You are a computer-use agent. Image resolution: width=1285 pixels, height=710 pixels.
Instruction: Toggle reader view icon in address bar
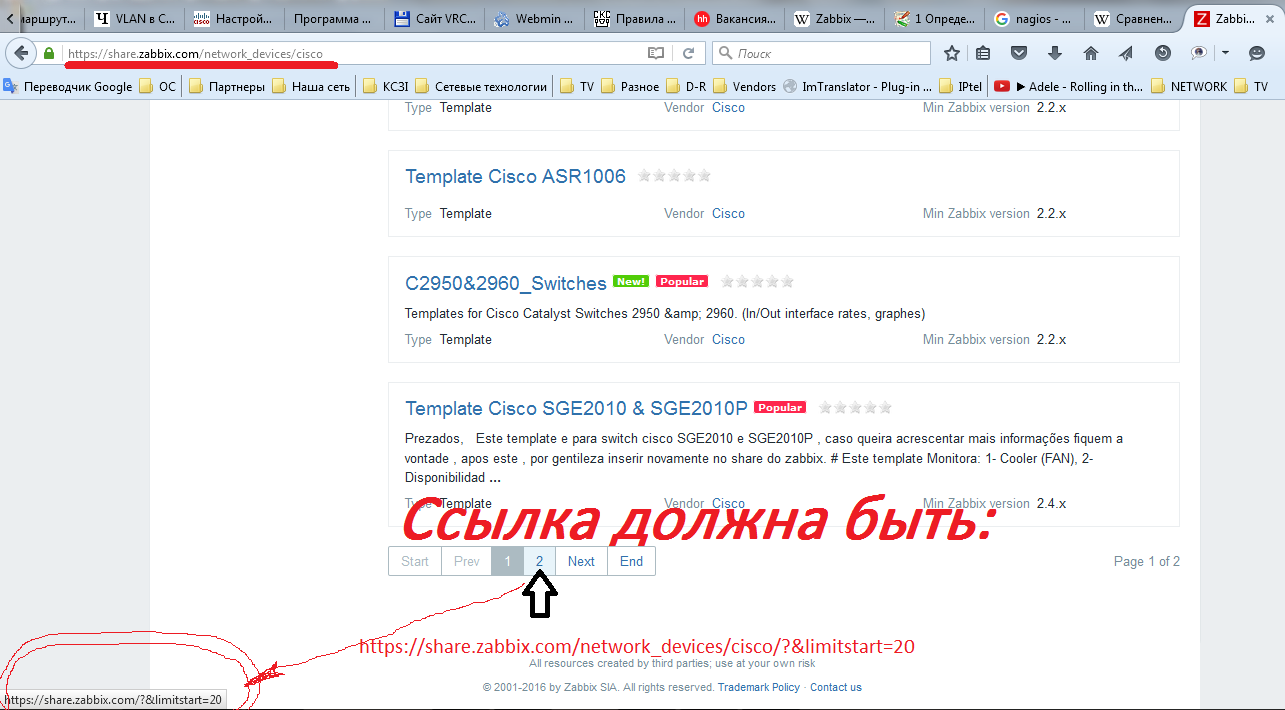pos(655,53)
